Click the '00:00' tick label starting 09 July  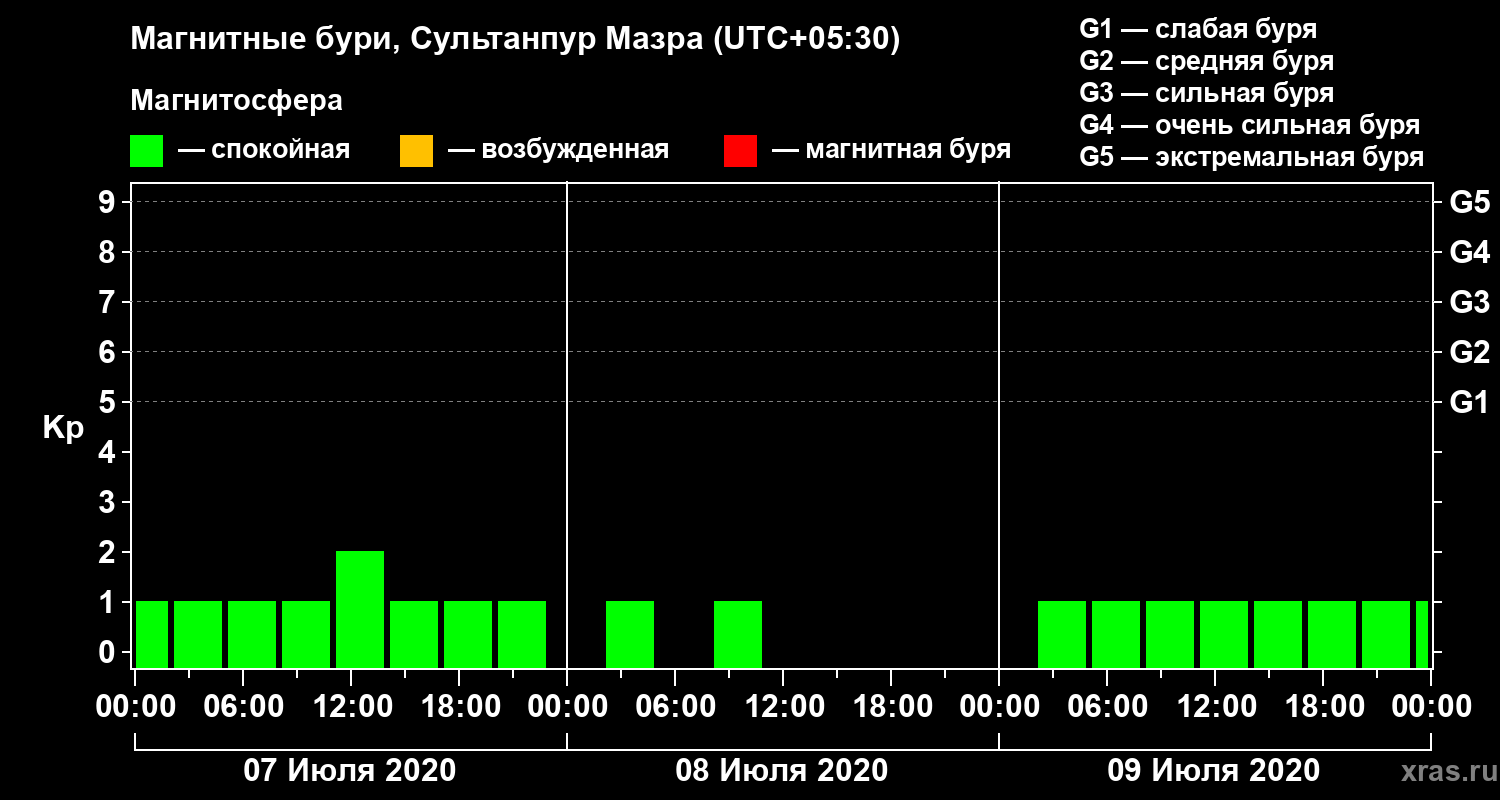[999, 706]
